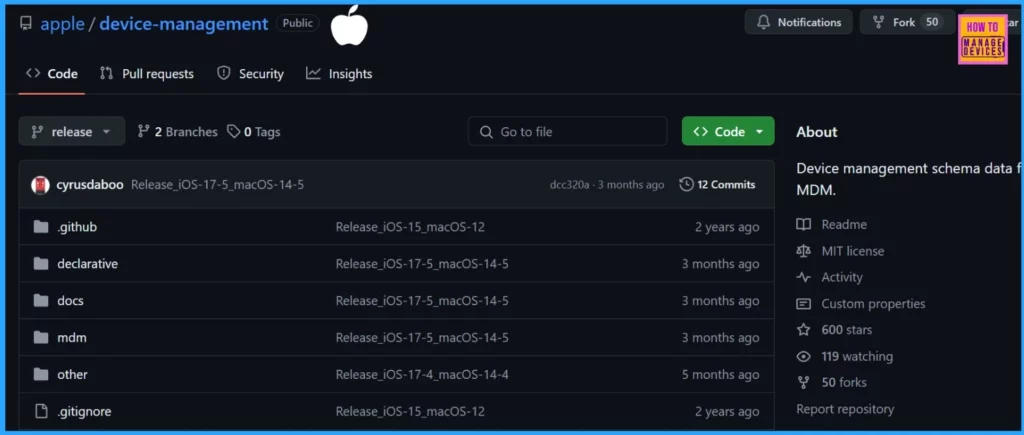The width and height of the screenshot is (1024, 435).
Task: Open the Notifications button
Action: 799,22
